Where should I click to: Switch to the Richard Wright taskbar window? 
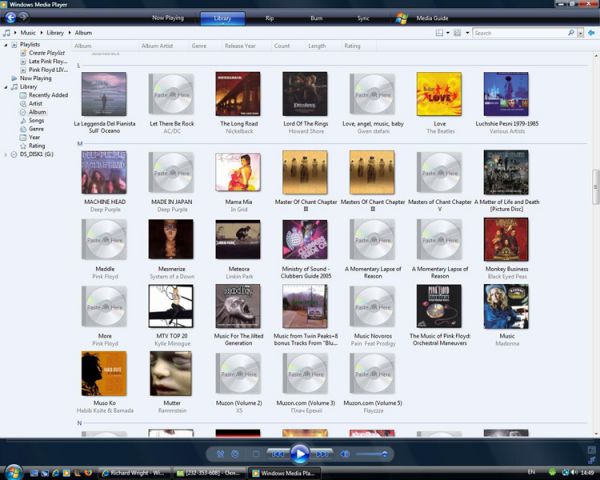[134, 473]
